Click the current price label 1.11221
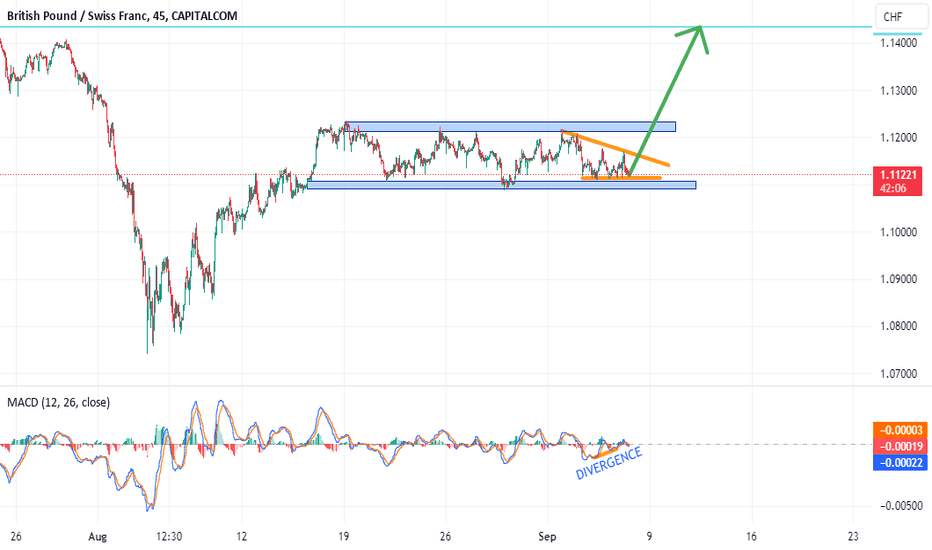The width and height of the screenshot is (932, 550). click(x=898, y=175)
